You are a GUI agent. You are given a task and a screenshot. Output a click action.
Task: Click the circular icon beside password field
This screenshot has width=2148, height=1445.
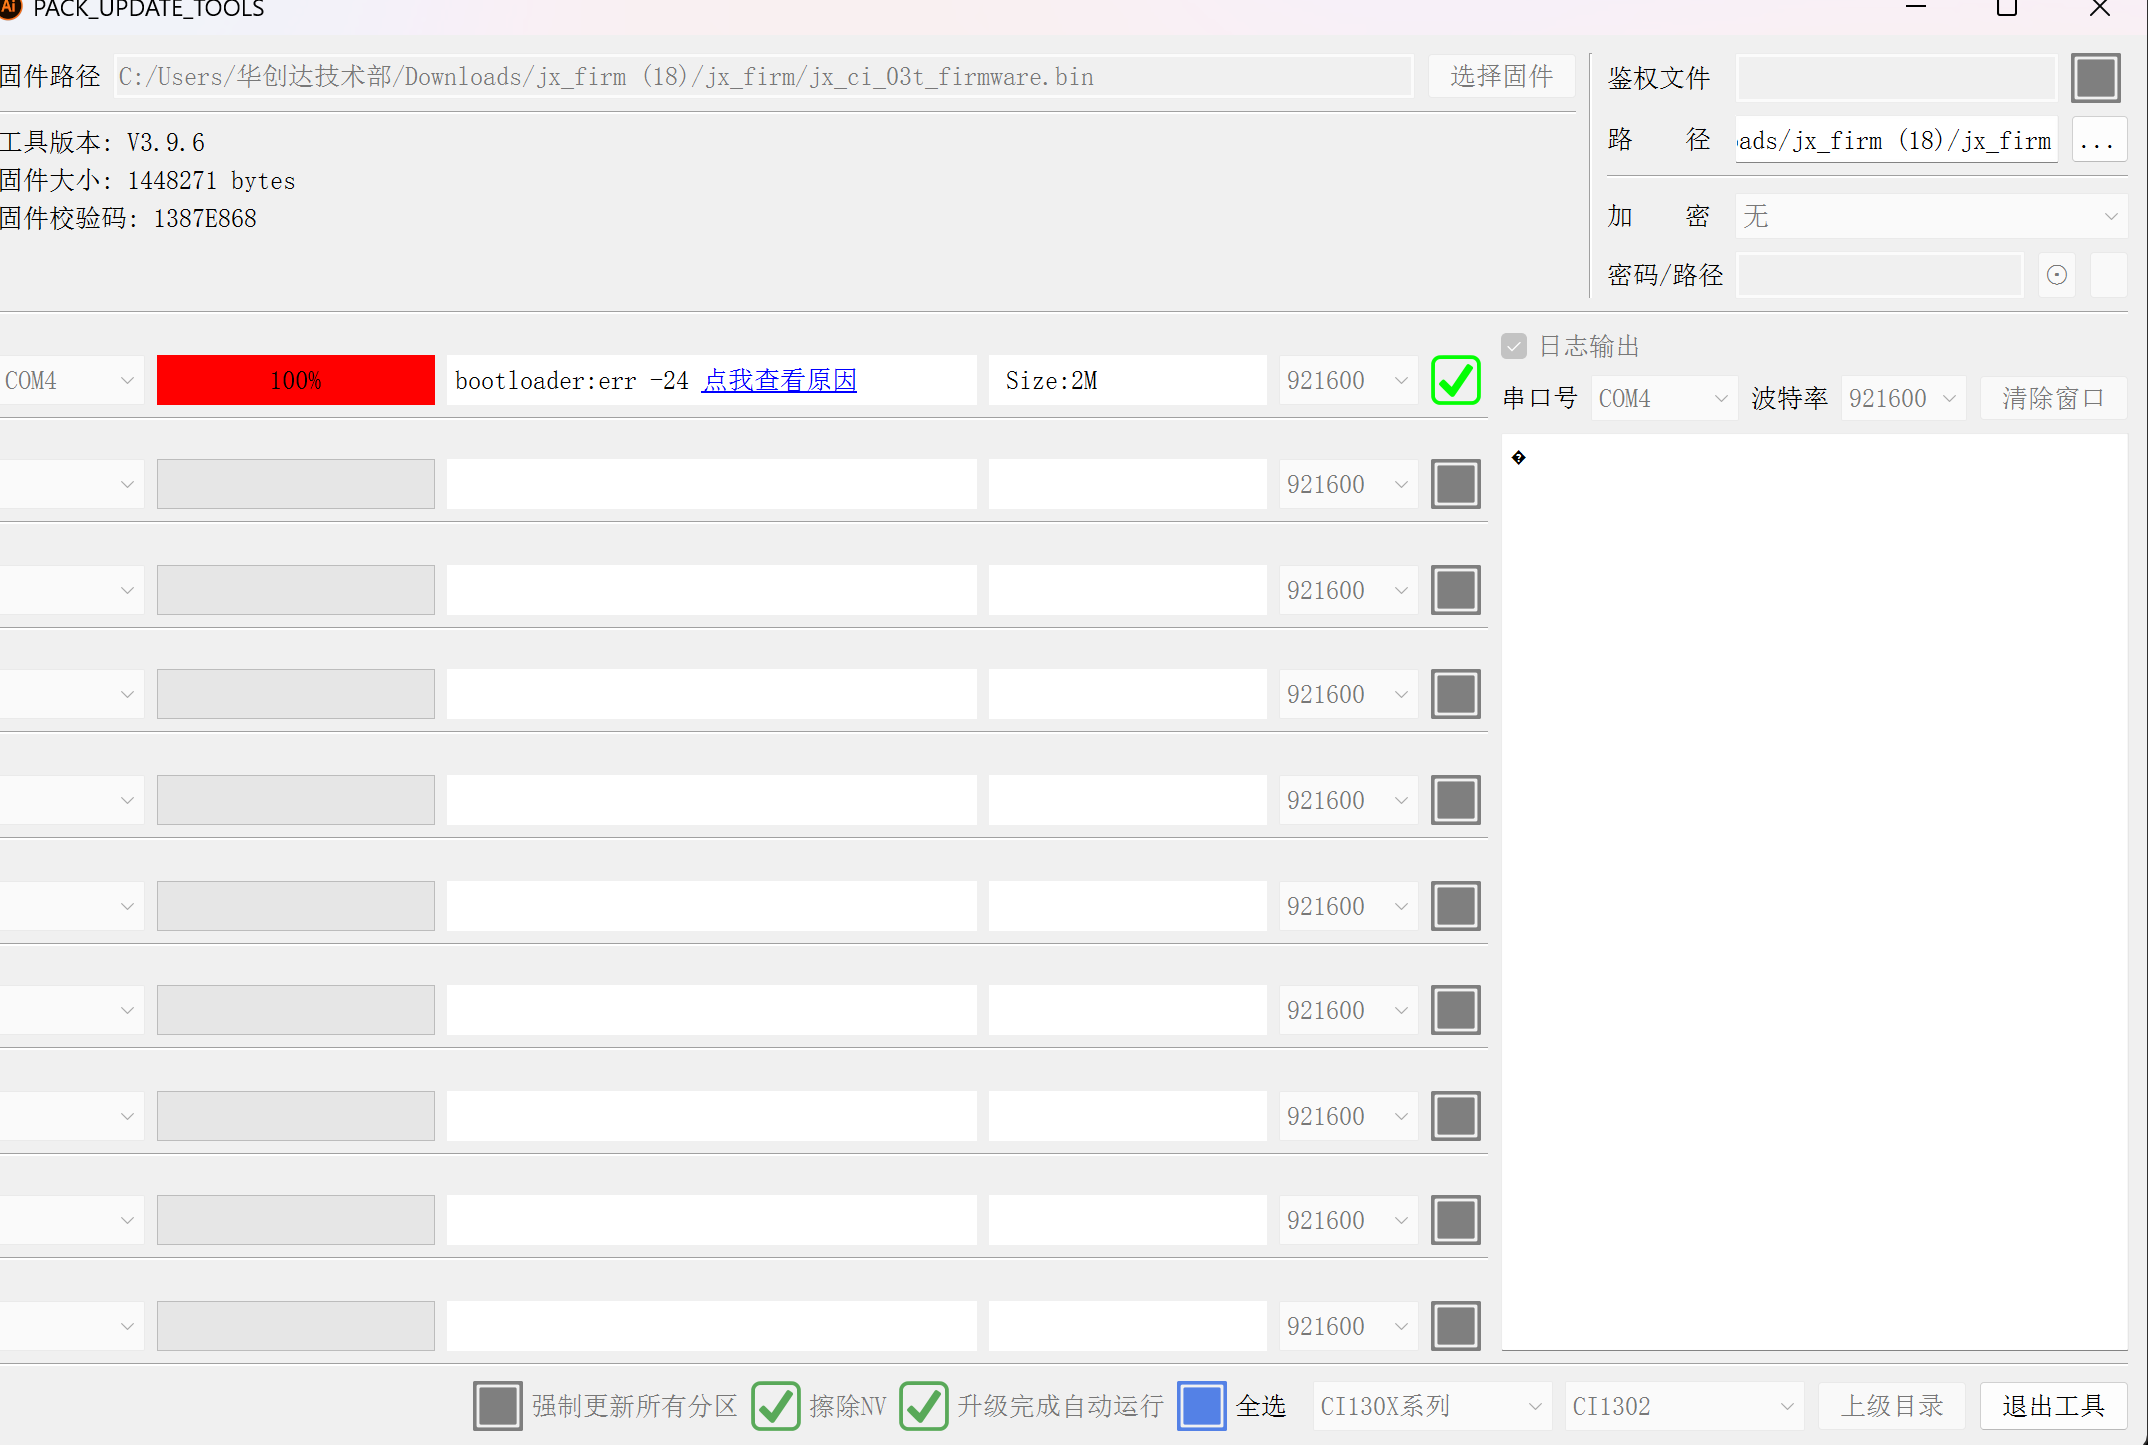[2056, 275]
